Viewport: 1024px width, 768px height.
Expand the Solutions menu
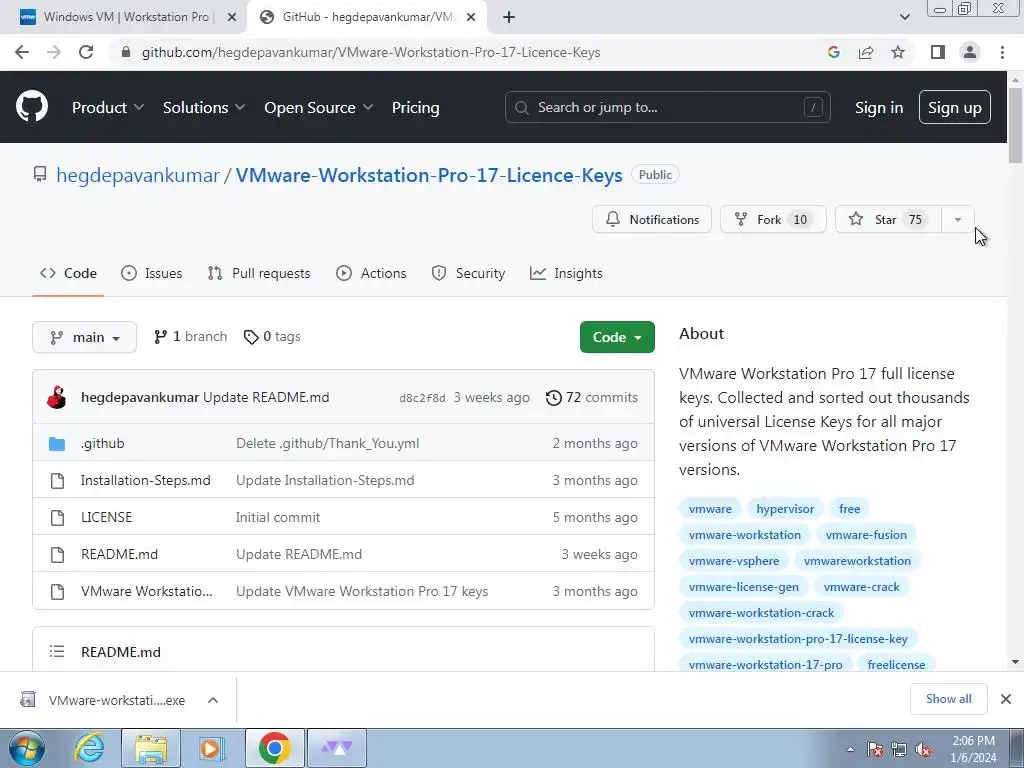204,108
